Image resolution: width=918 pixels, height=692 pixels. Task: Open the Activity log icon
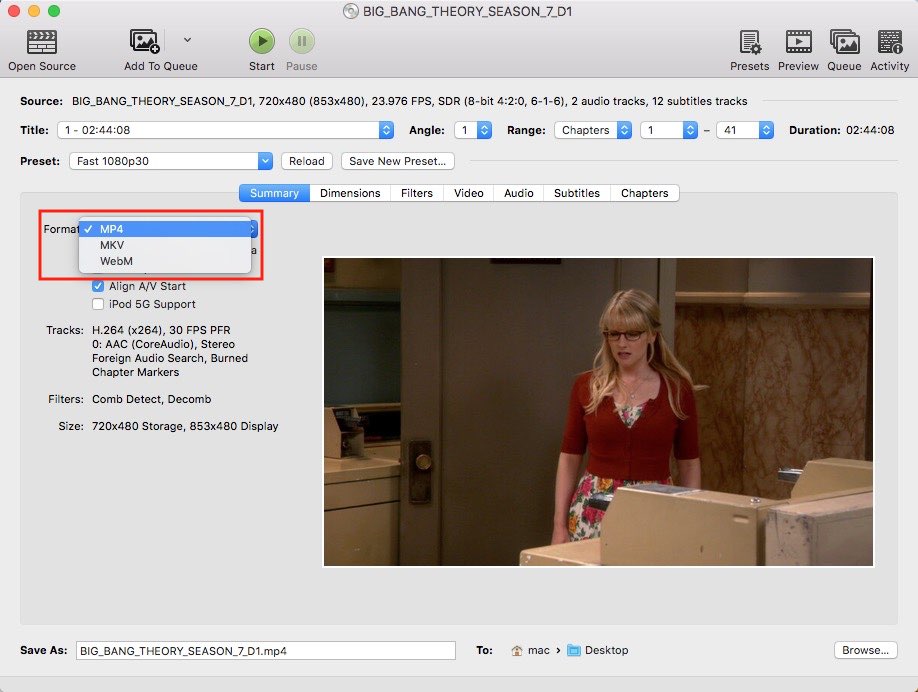tap(889, 40)
